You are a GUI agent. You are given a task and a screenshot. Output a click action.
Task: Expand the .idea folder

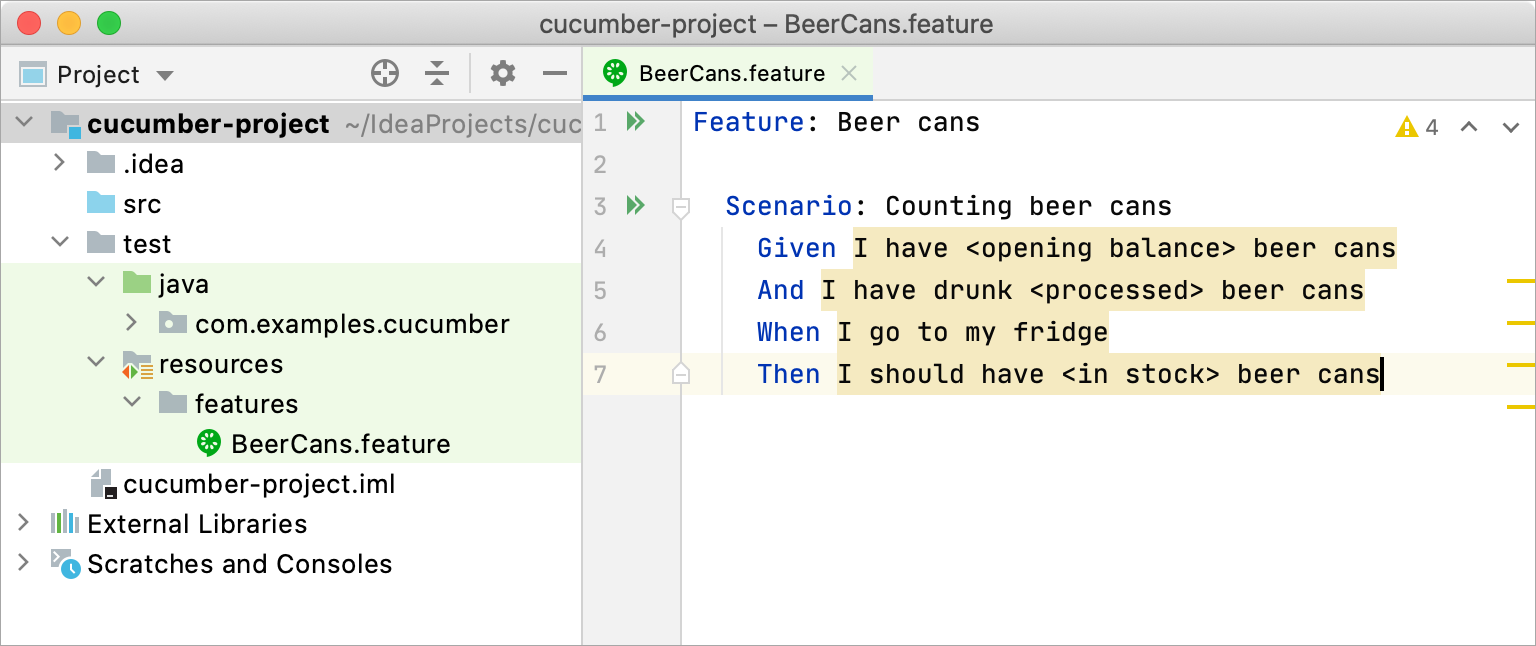click(x=60, y=163)
